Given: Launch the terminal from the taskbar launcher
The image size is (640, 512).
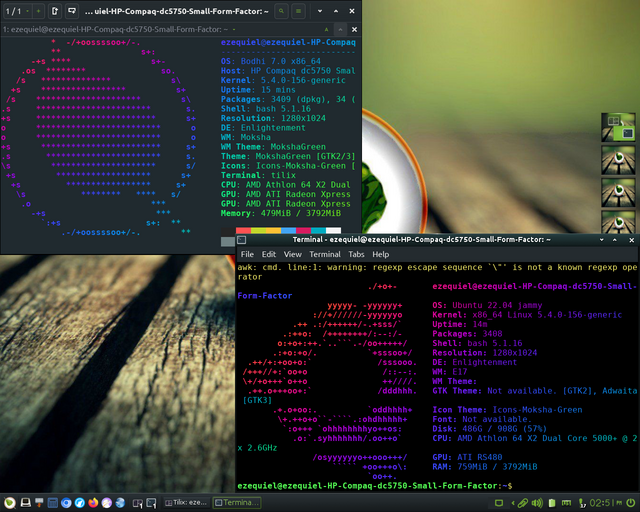Looking at the screenshot, I should tap(25, 503).
